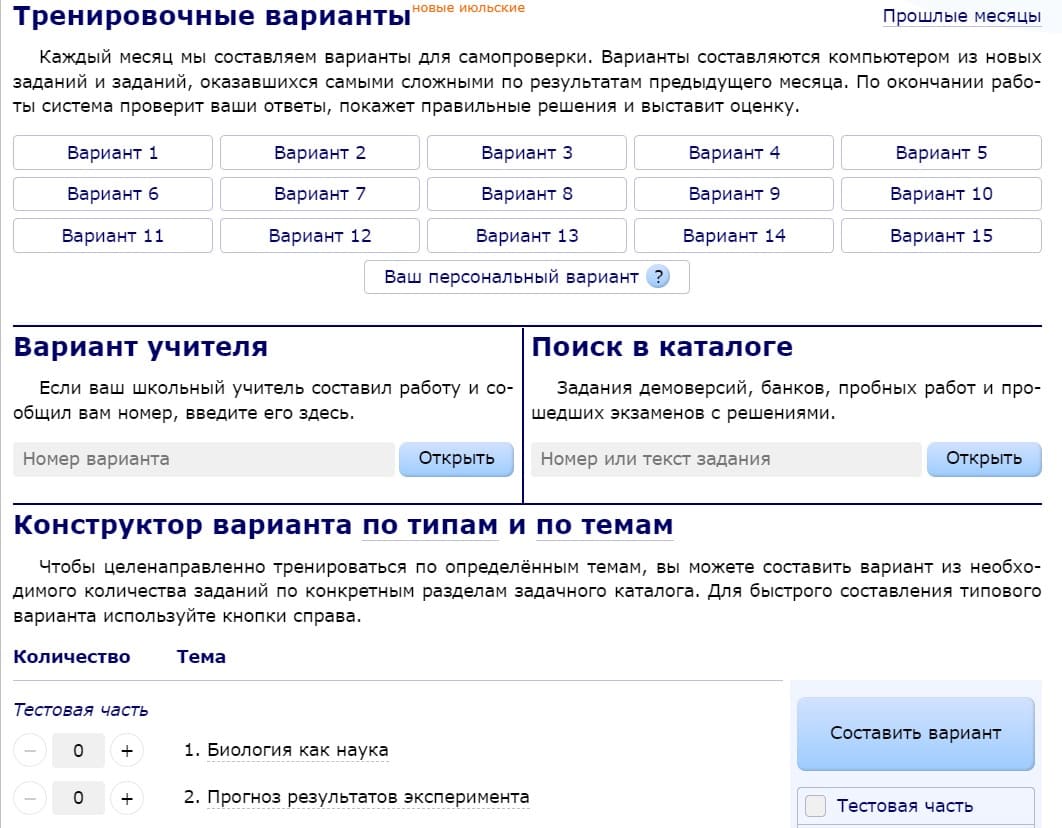This screenshot has width=1062, height=828.
Task: Expand topic Прогноз результатов эксперимента
Action: pos(368,797)
